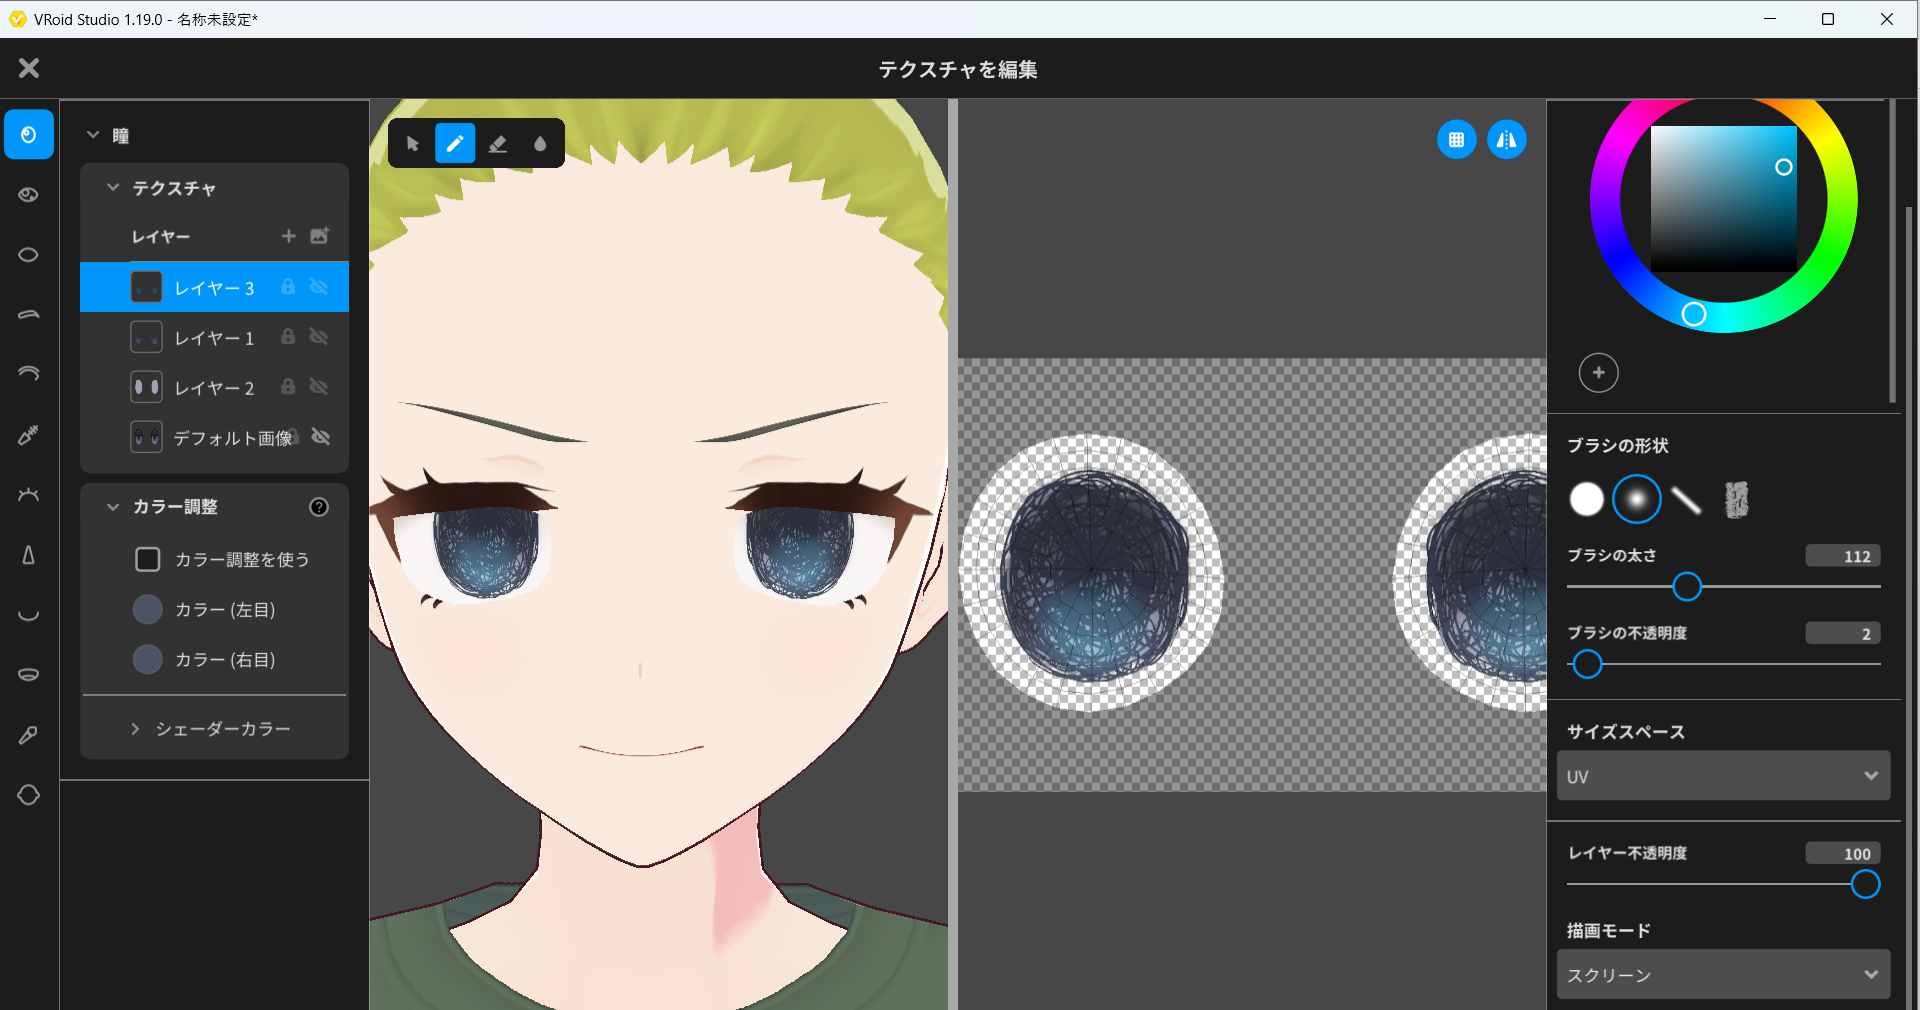This screenshot has height=1010, width=1920.
Task: Open the 描画モード スクリーン dropdown
Action: pyautogui.click(x=1722, y=974)
